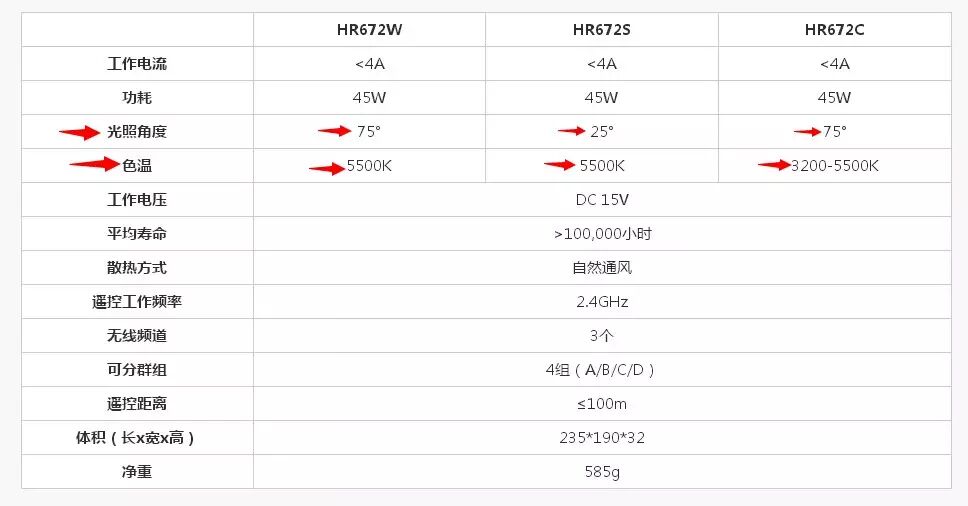The width and height of the screenshot is (968, 506).
Task: Click red arrow pointing to HR672W 75° value
Action: coord(336,131)
